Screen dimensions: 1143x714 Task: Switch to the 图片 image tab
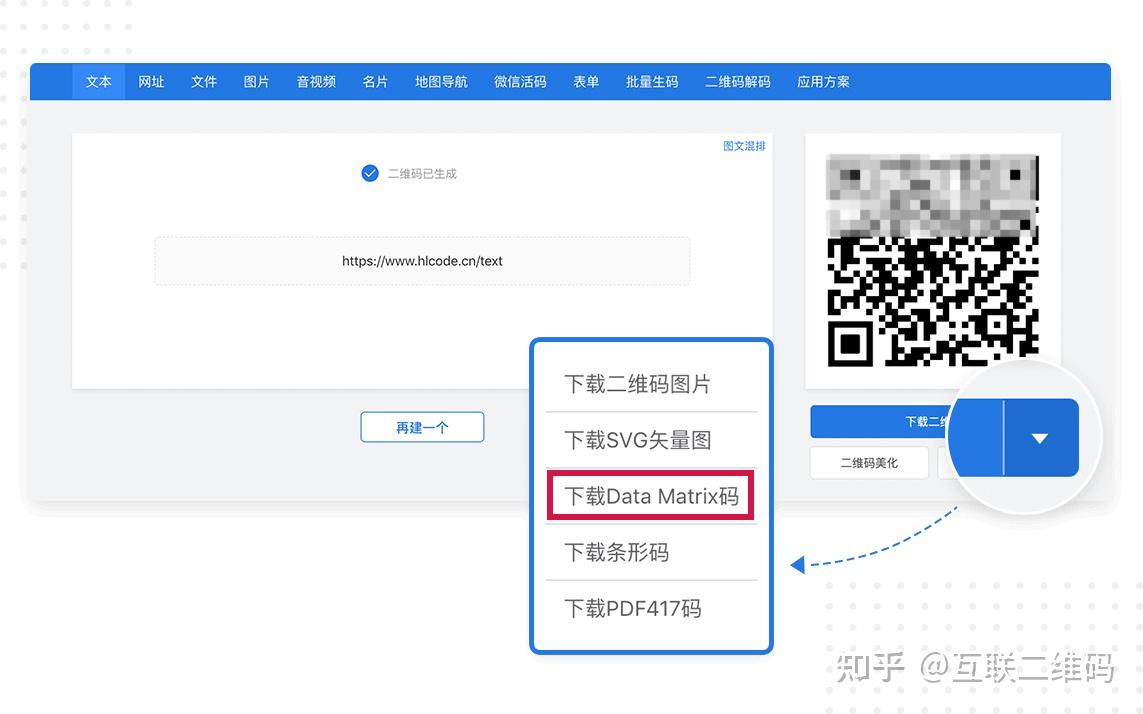pyautogui.click(x=256, y=82)
